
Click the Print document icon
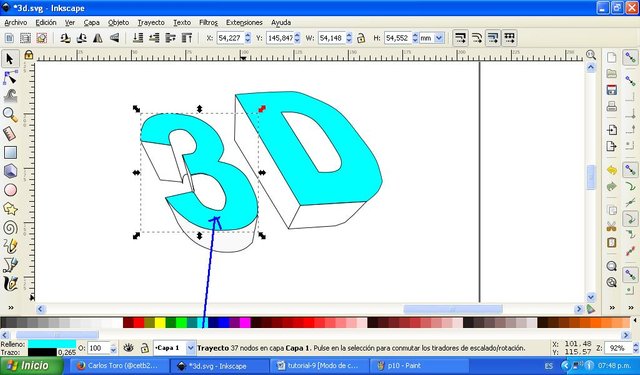click(611, 107)
